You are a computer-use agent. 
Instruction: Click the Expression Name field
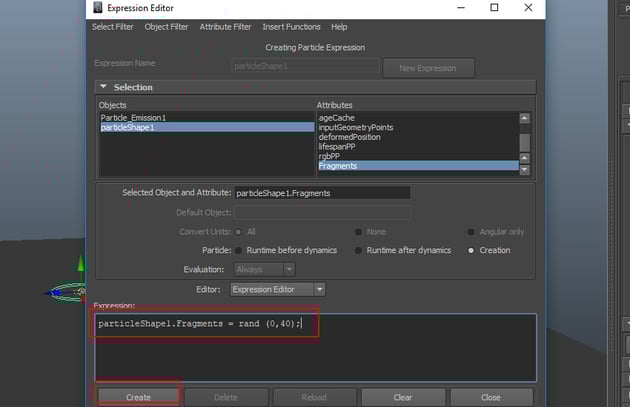coord(305,66)
